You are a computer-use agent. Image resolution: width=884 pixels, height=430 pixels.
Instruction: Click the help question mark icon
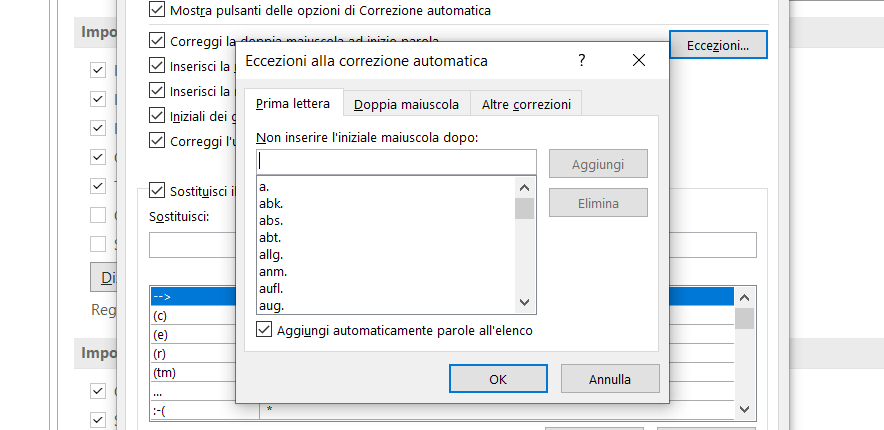[582, 61]
